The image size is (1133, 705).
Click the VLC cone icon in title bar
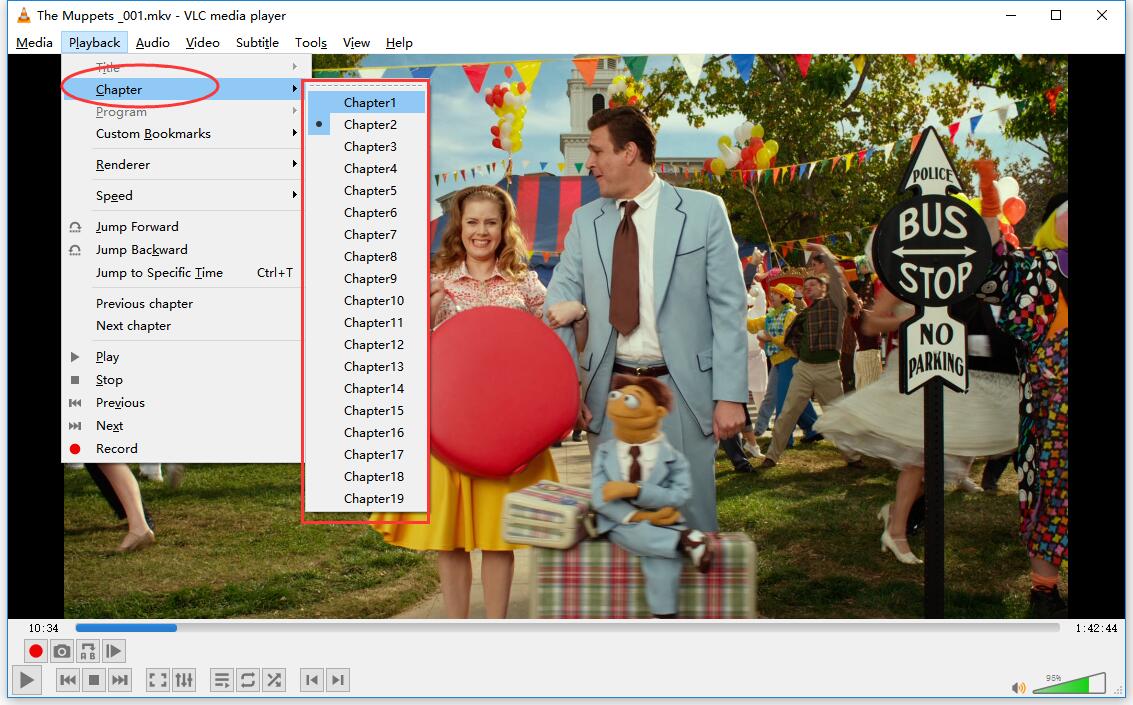(x=24, y=15)
